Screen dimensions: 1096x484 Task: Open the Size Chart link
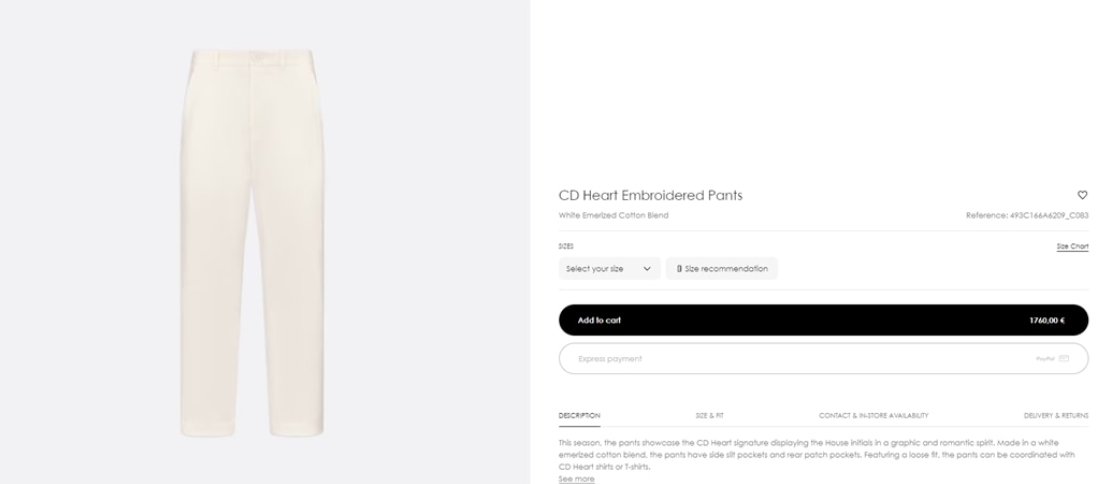tap(1072, 246)
